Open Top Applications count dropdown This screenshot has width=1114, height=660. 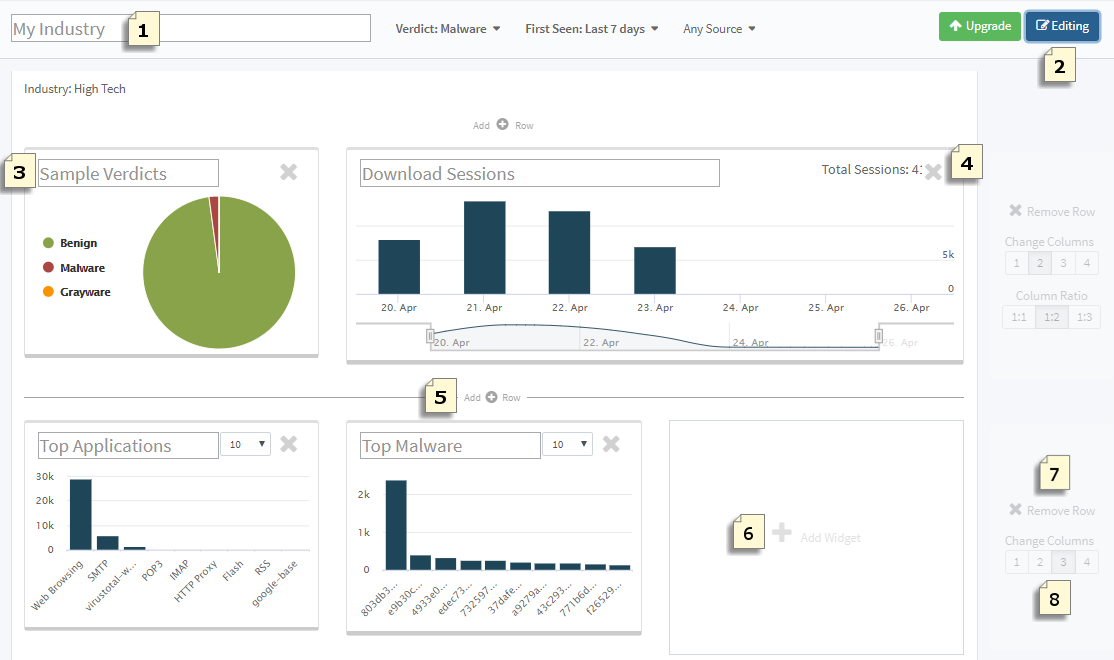tap(245, 444)
